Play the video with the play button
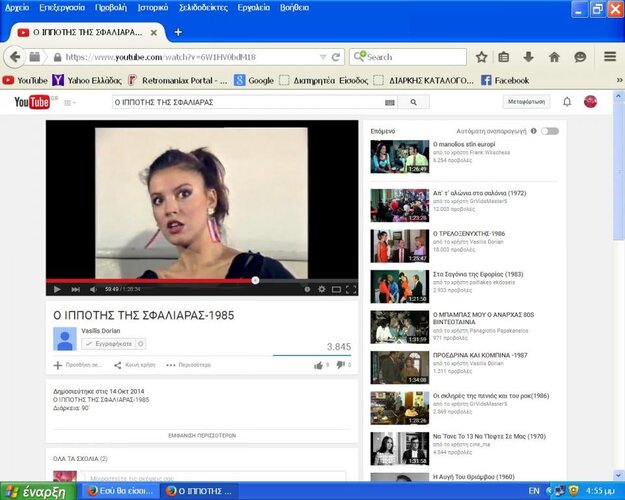The width and height of the screenshot is (625, 500). pyautogui.click(x=57, y=289)
